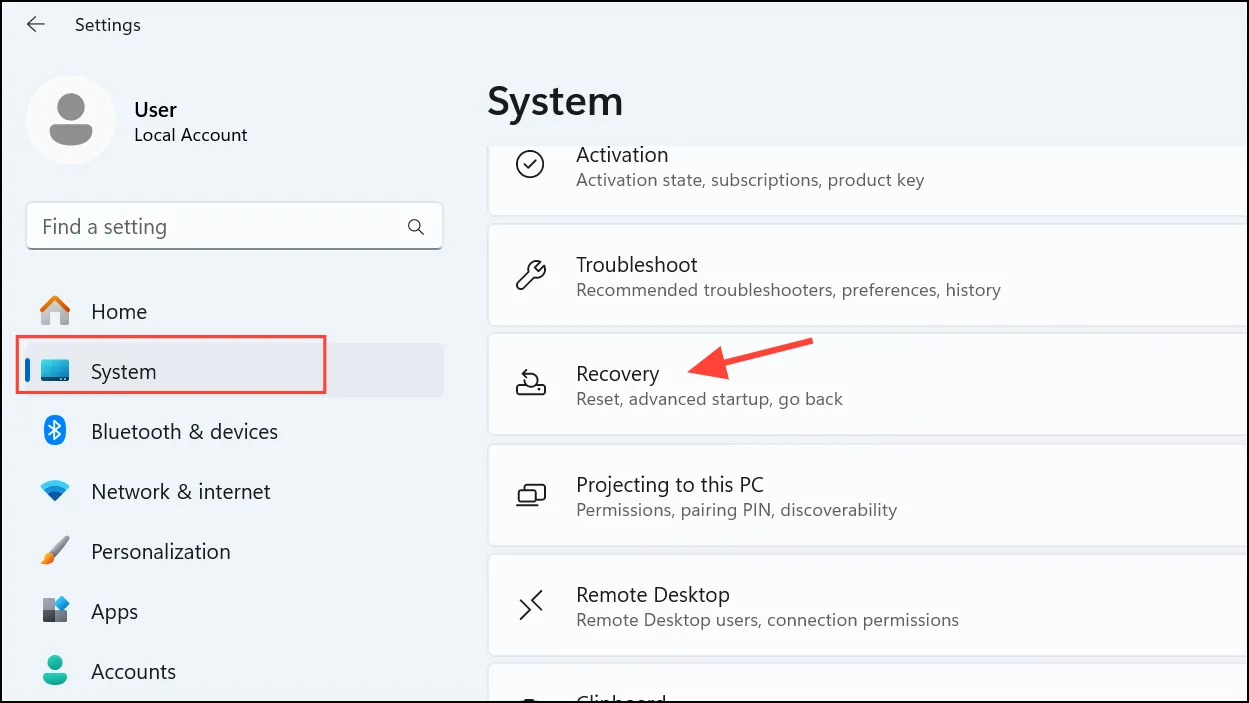Open Remote Desktop settings
The image size is (1249, 703).
tap(868, 605)
